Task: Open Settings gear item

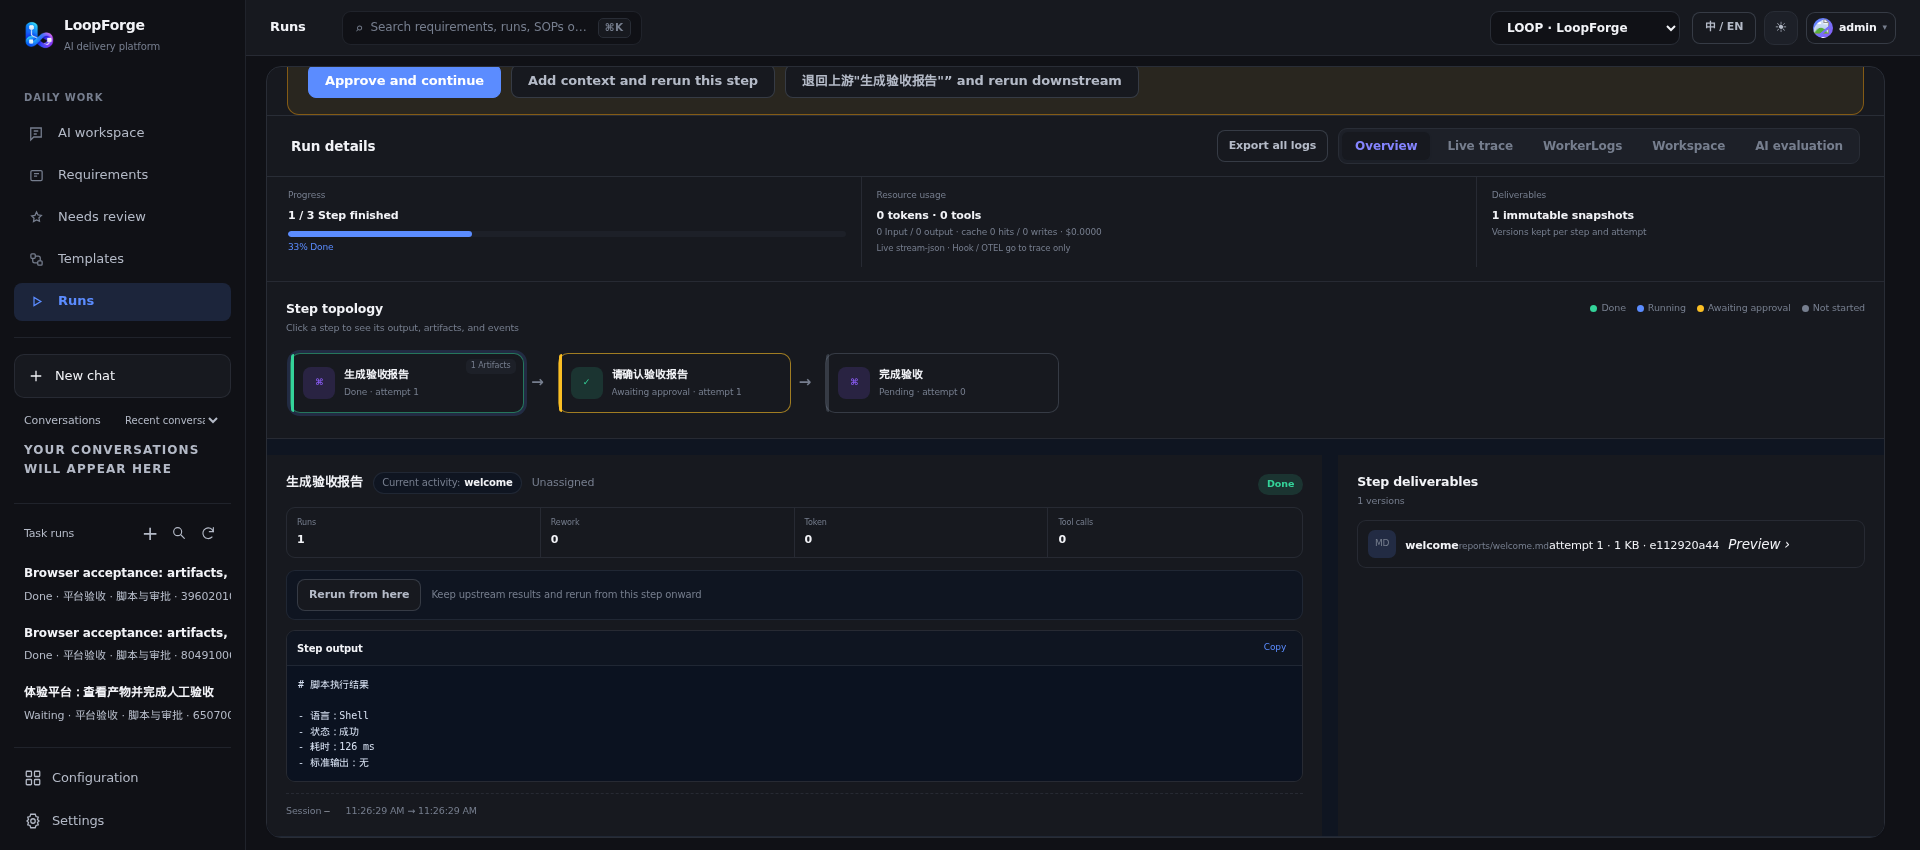Action: [122, 821]
